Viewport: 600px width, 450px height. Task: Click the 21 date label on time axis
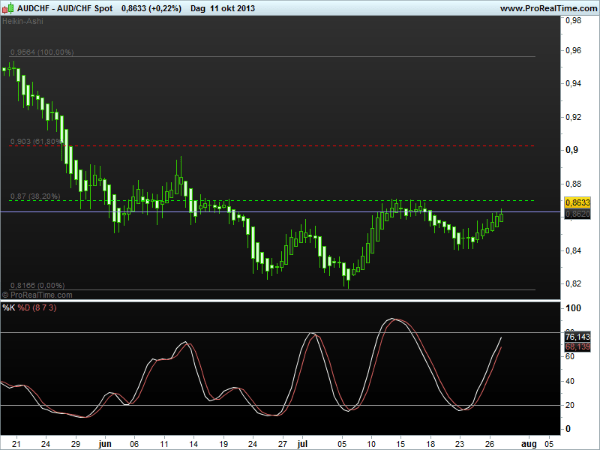[16, 444]
